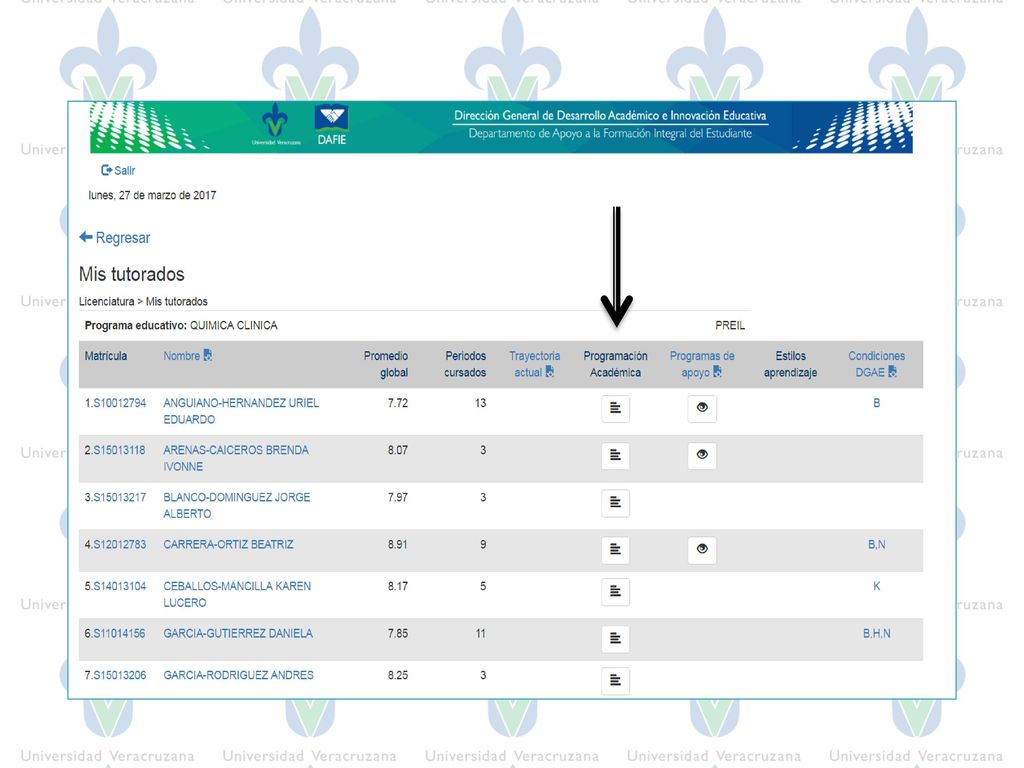The width and height of the screenshot is (1024, 768).
Task: Open matrícula S12012783
Action: (x=120, y=544)
